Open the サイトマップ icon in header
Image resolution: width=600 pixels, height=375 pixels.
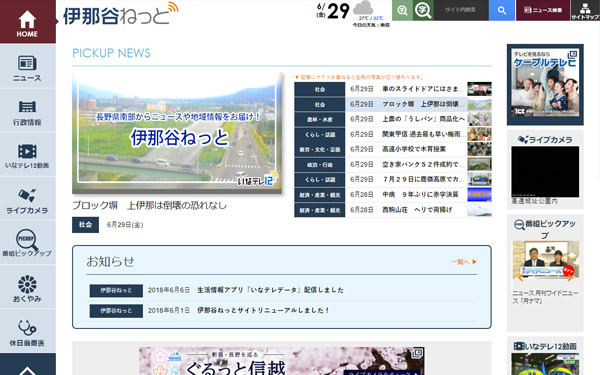585,10
